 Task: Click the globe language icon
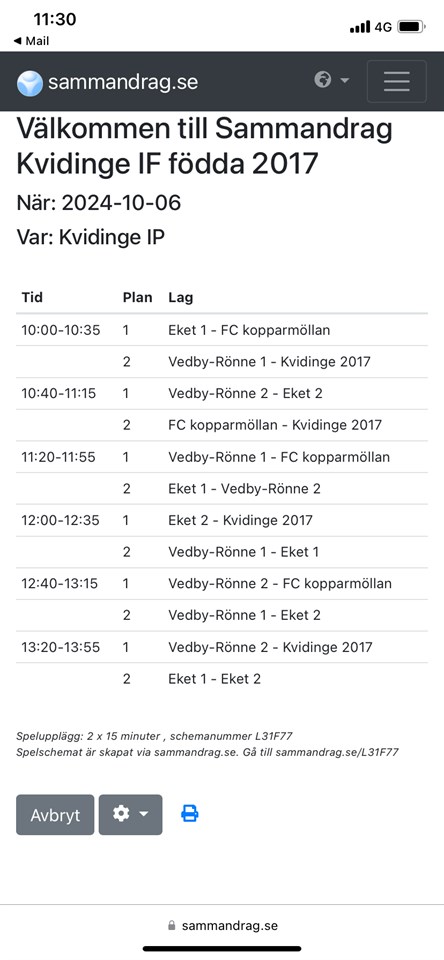click(x=323, y=80)
